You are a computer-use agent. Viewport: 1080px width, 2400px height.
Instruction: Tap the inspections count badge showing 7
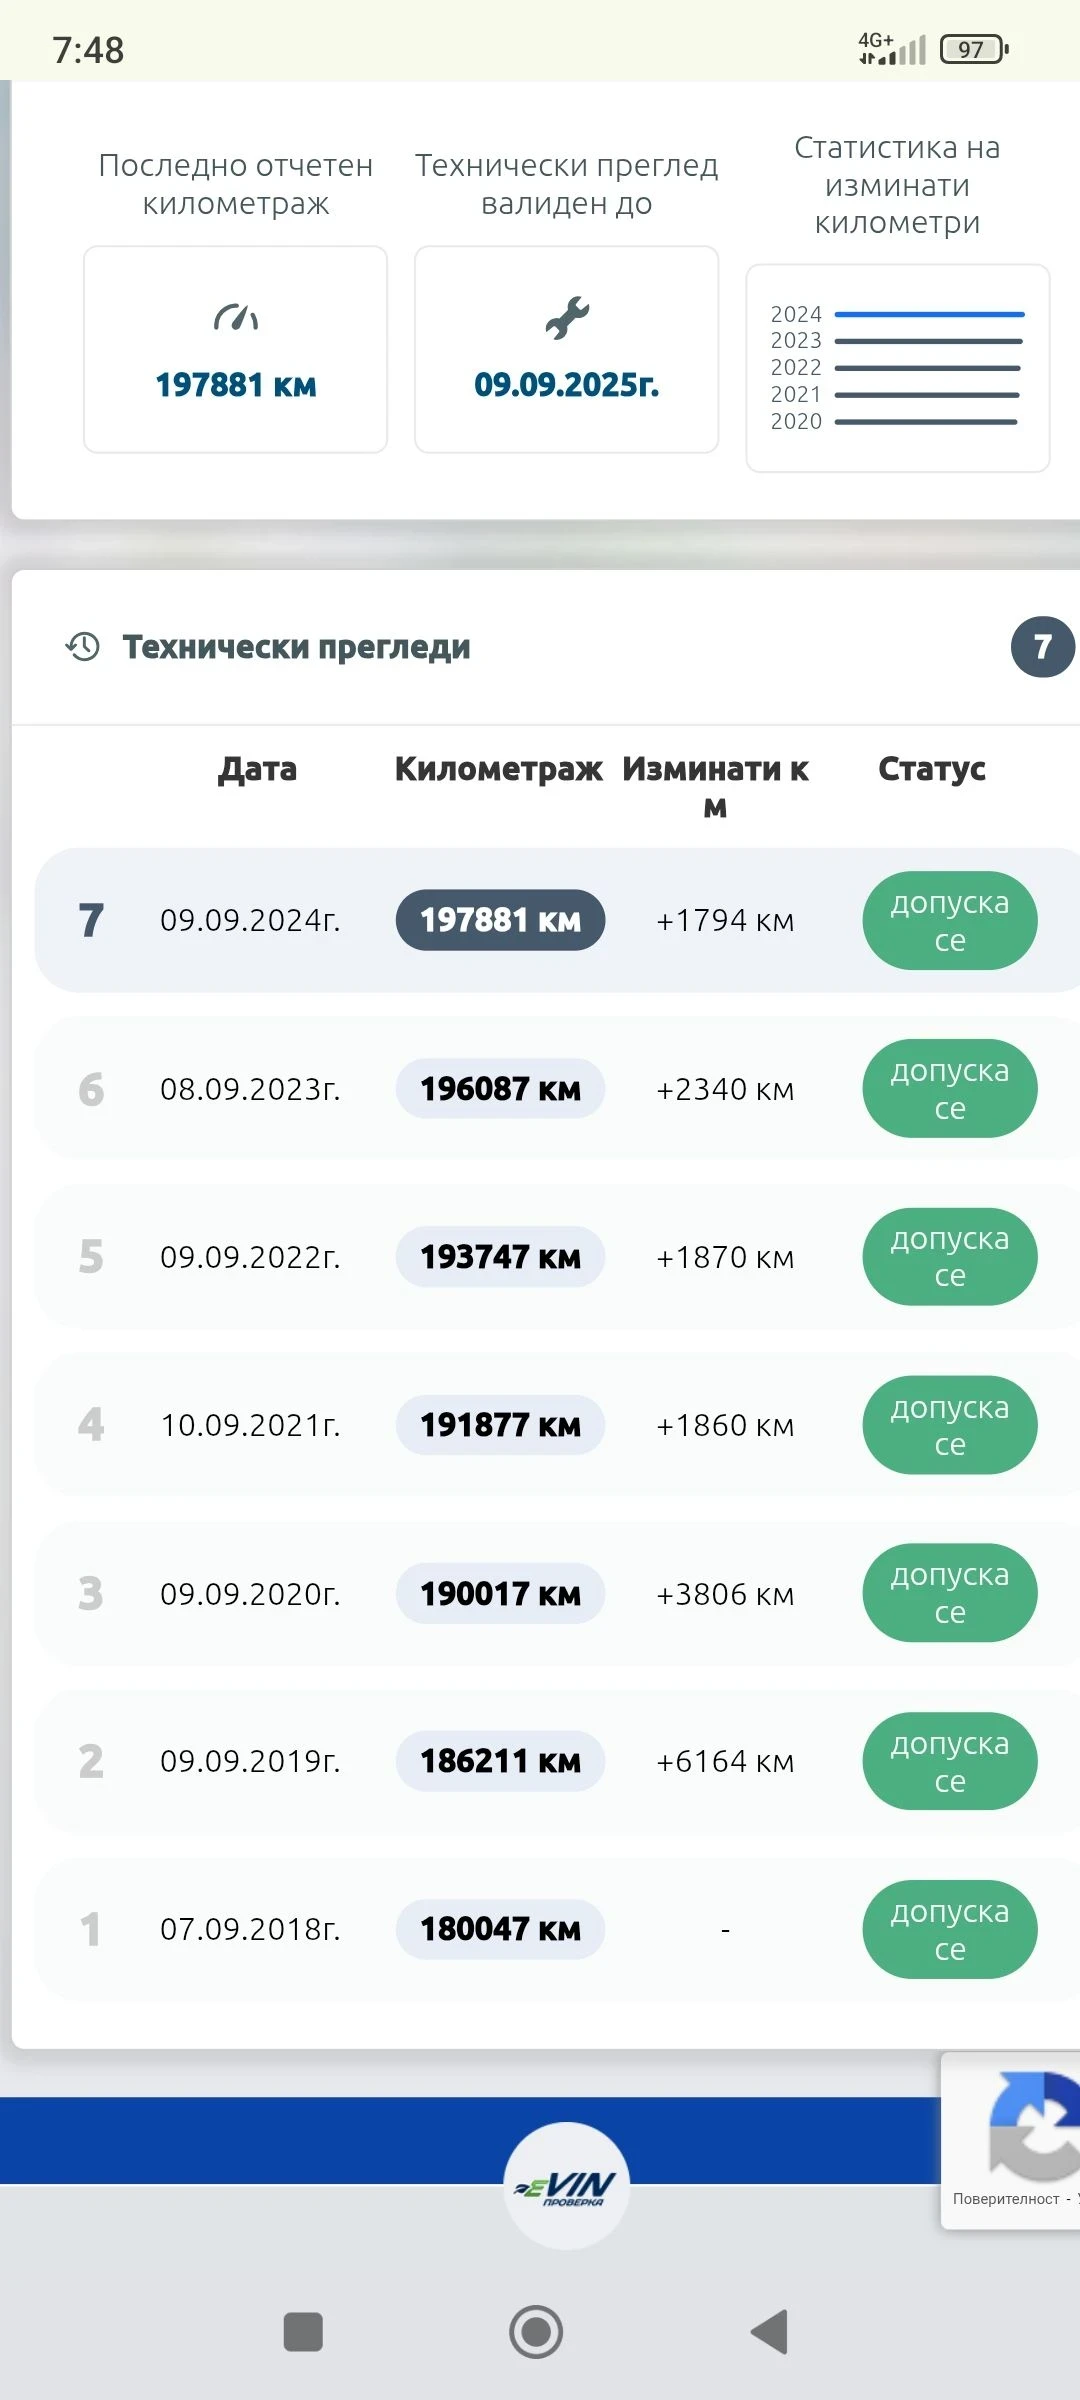coord(1042,647)
